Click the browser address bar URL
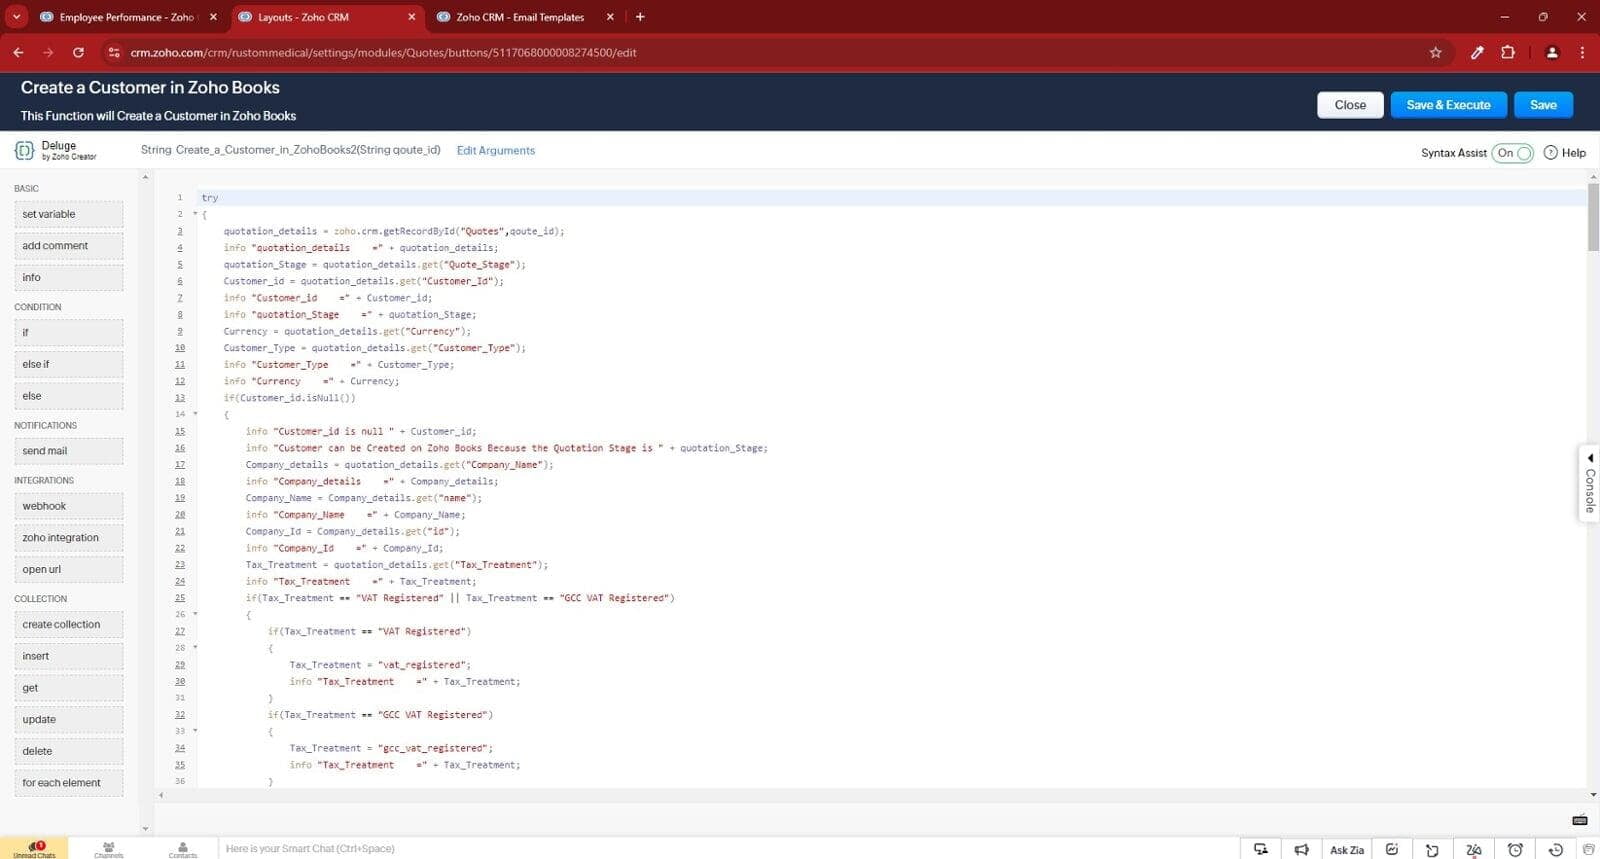This screenshot has width=1600, height=859. pyautogui.click(x=383, y=52)
